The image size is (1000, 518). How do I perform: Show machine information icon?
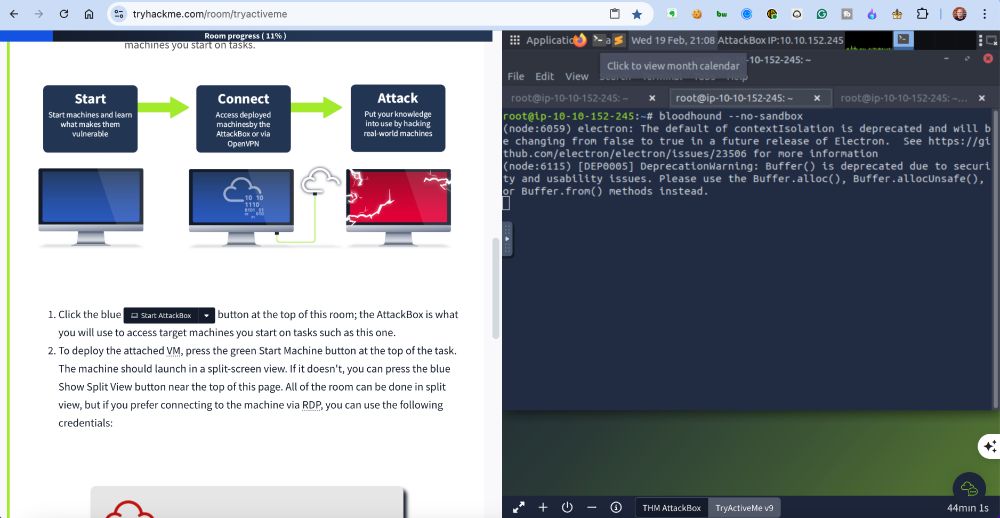tap(615, 507)
